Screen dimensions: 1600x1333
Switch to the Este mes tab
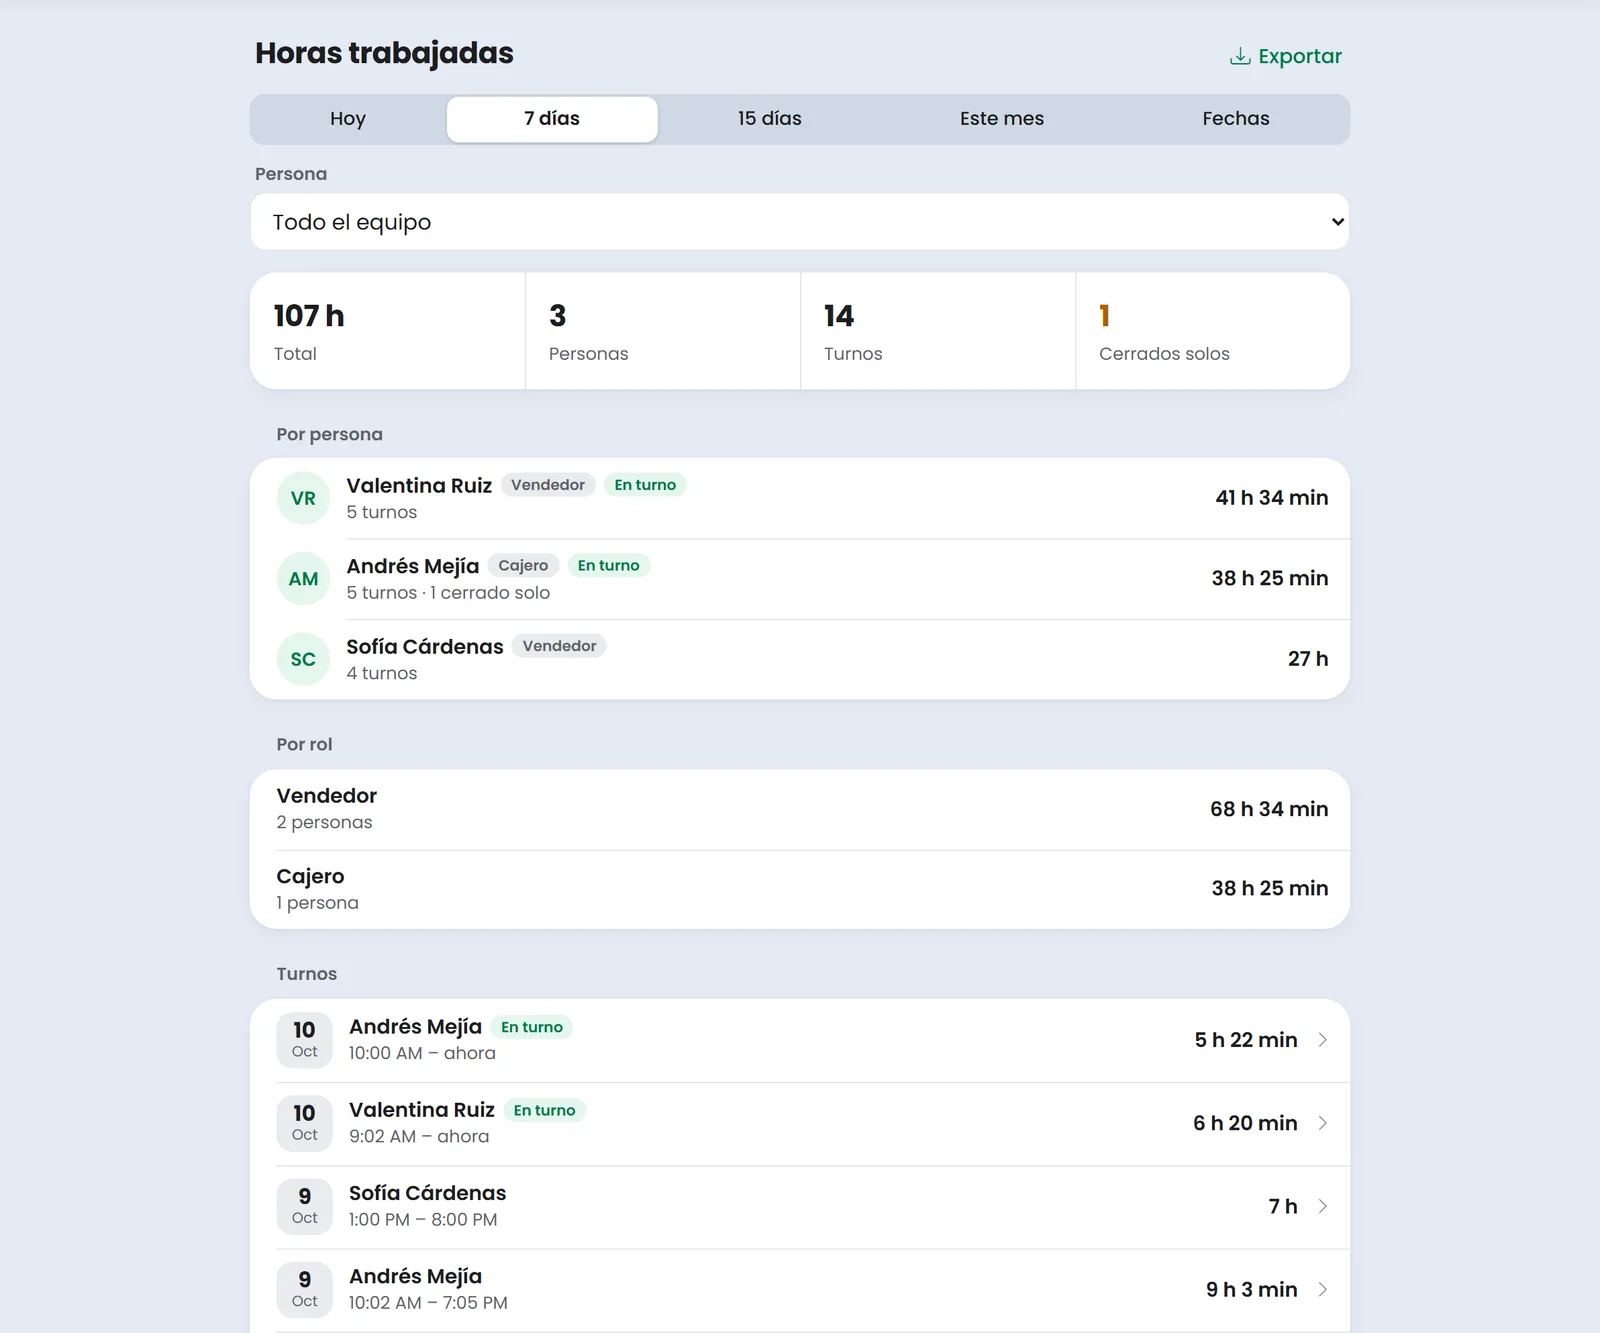click(1002, 119)
